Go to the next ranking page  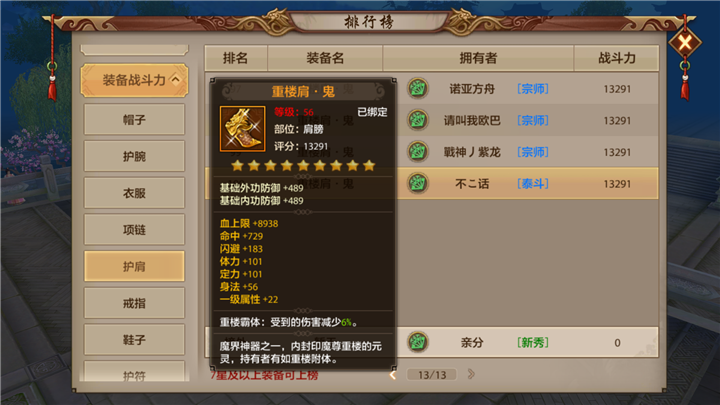click(471, 374)
